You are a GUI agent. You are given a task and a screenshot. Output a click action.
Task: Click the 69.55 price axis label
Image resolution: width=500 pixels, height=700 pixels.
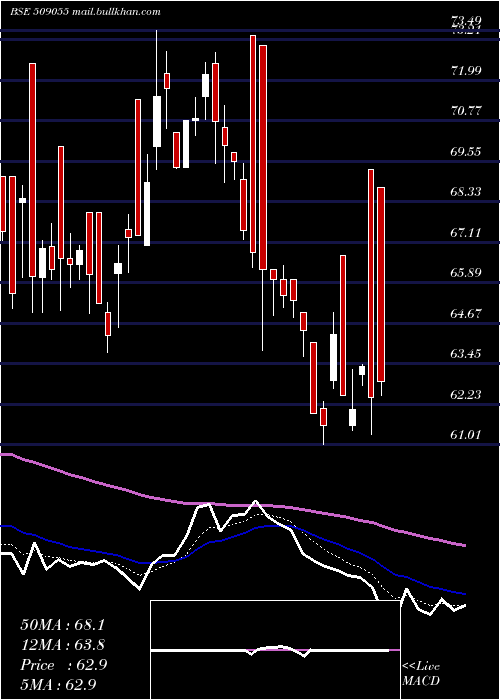pos(466,151)
